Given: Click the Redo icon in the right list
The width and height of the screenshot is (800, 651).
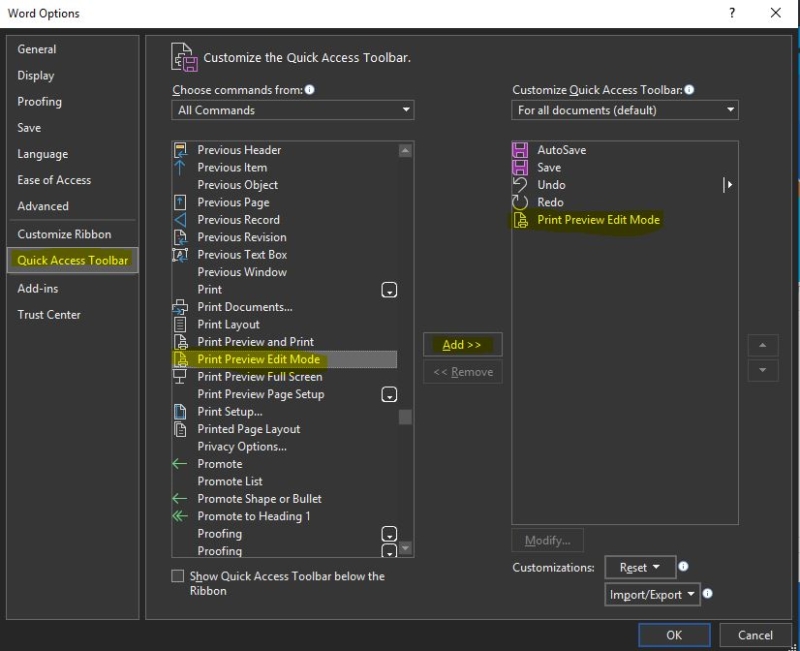Looking at the screenshot, I should point(519,202).
